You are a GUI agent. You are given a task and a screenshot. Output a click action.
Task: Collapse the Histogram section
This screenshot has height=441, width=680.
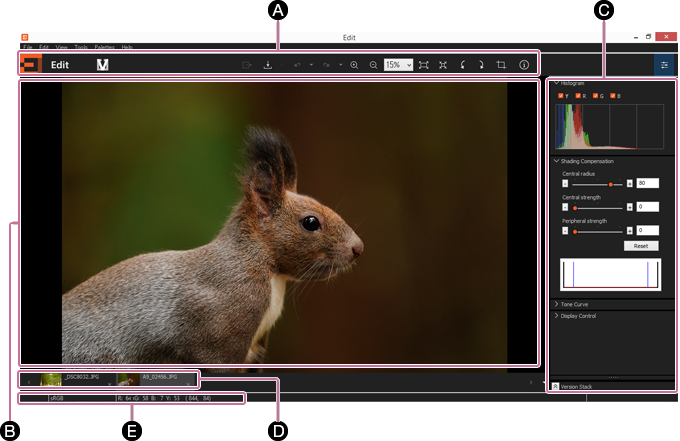click(556, 83)
